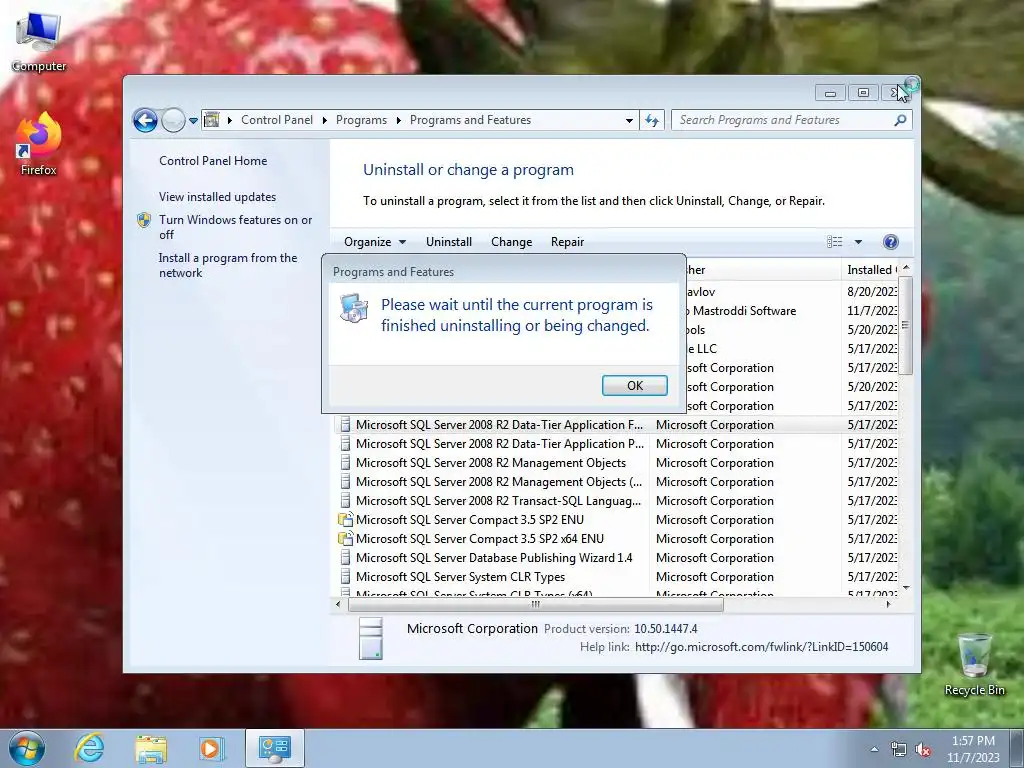
Task: Open the More view options dropdown arrow
Action: [x=858, y=242]
